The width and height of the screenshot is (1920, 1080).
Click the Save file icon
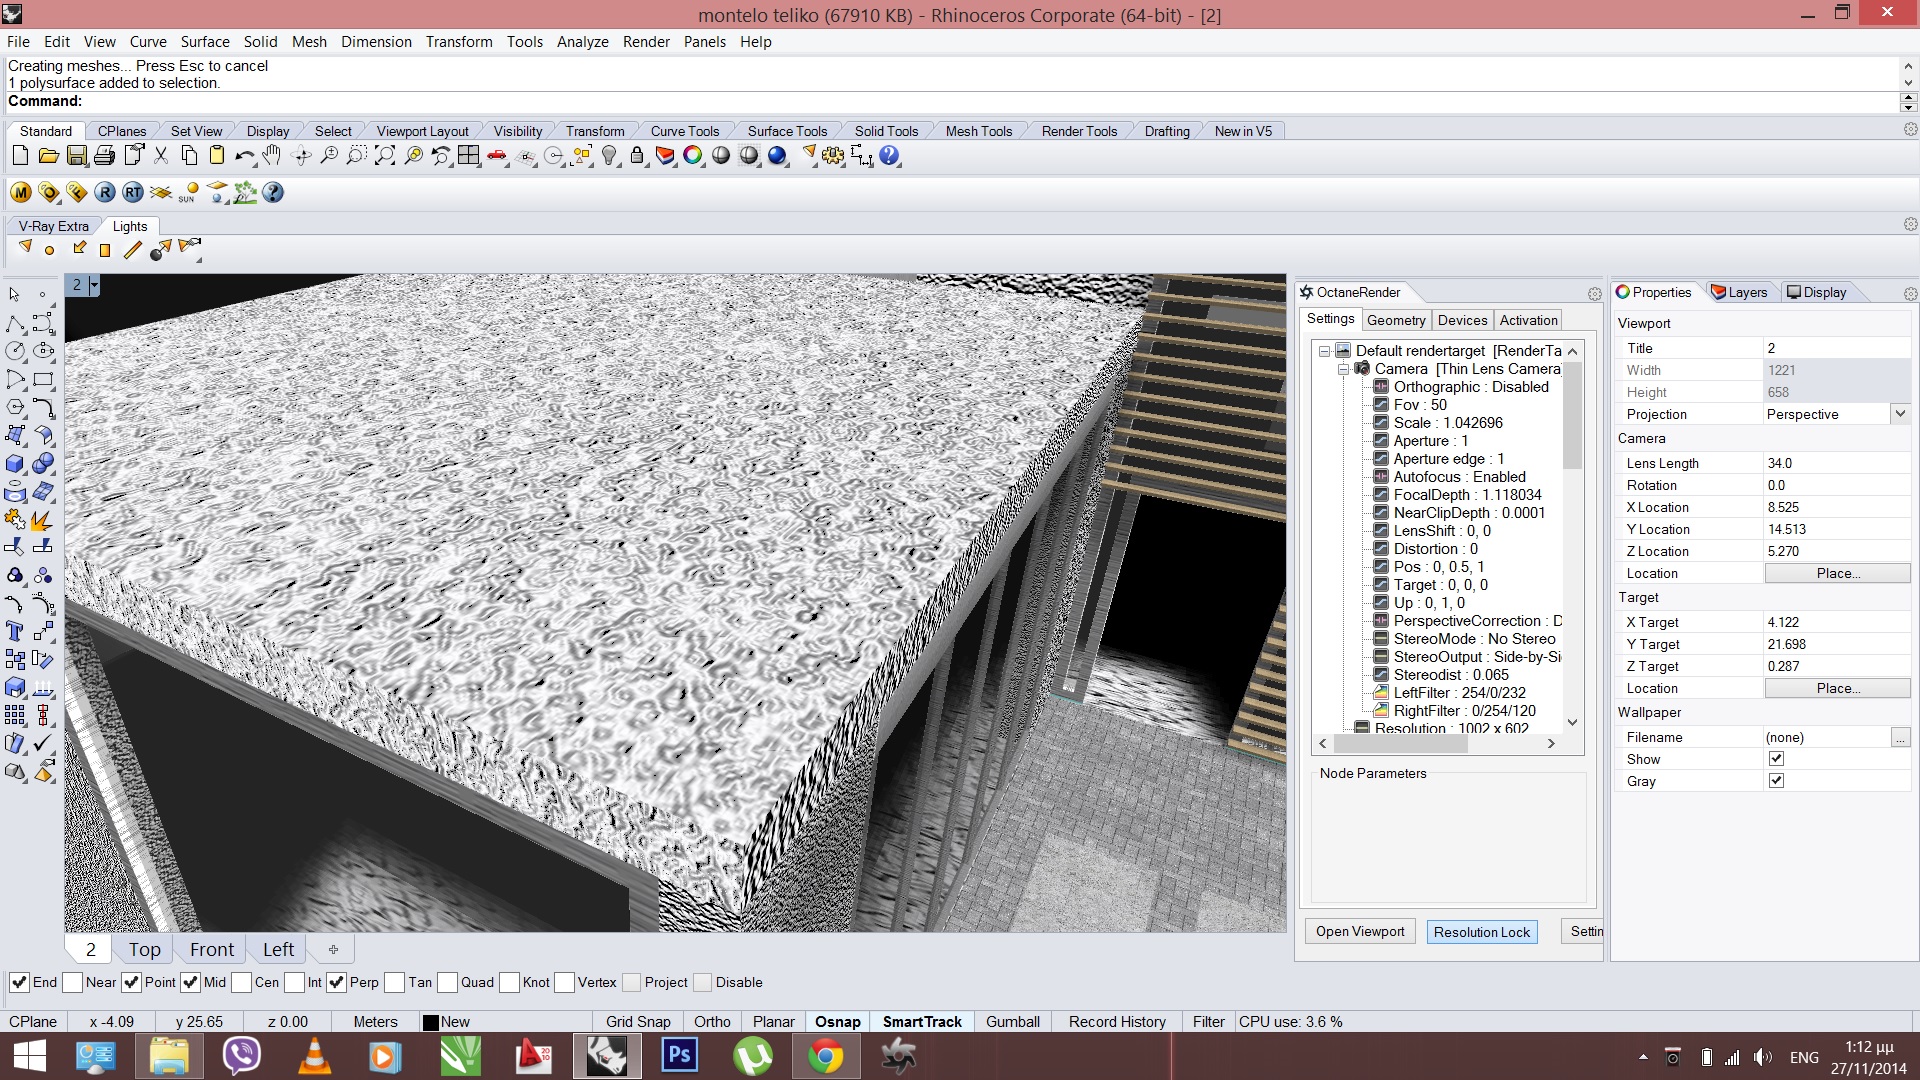click(x=77, y=156)
